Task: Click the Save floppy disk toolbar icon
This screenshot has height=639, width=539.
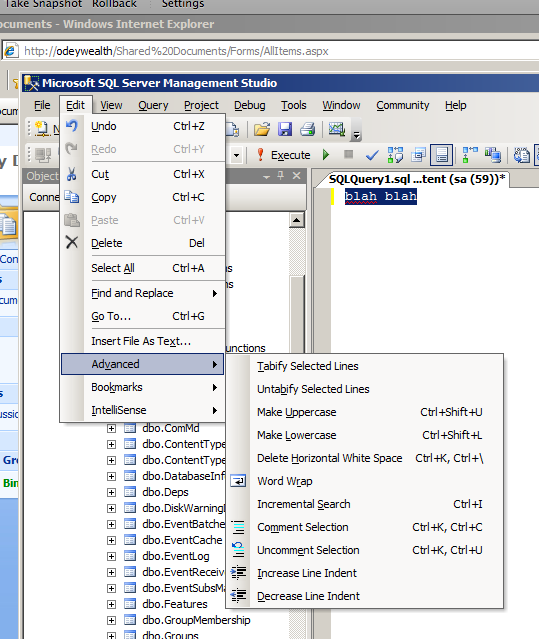Action: [x=285, y=129]
